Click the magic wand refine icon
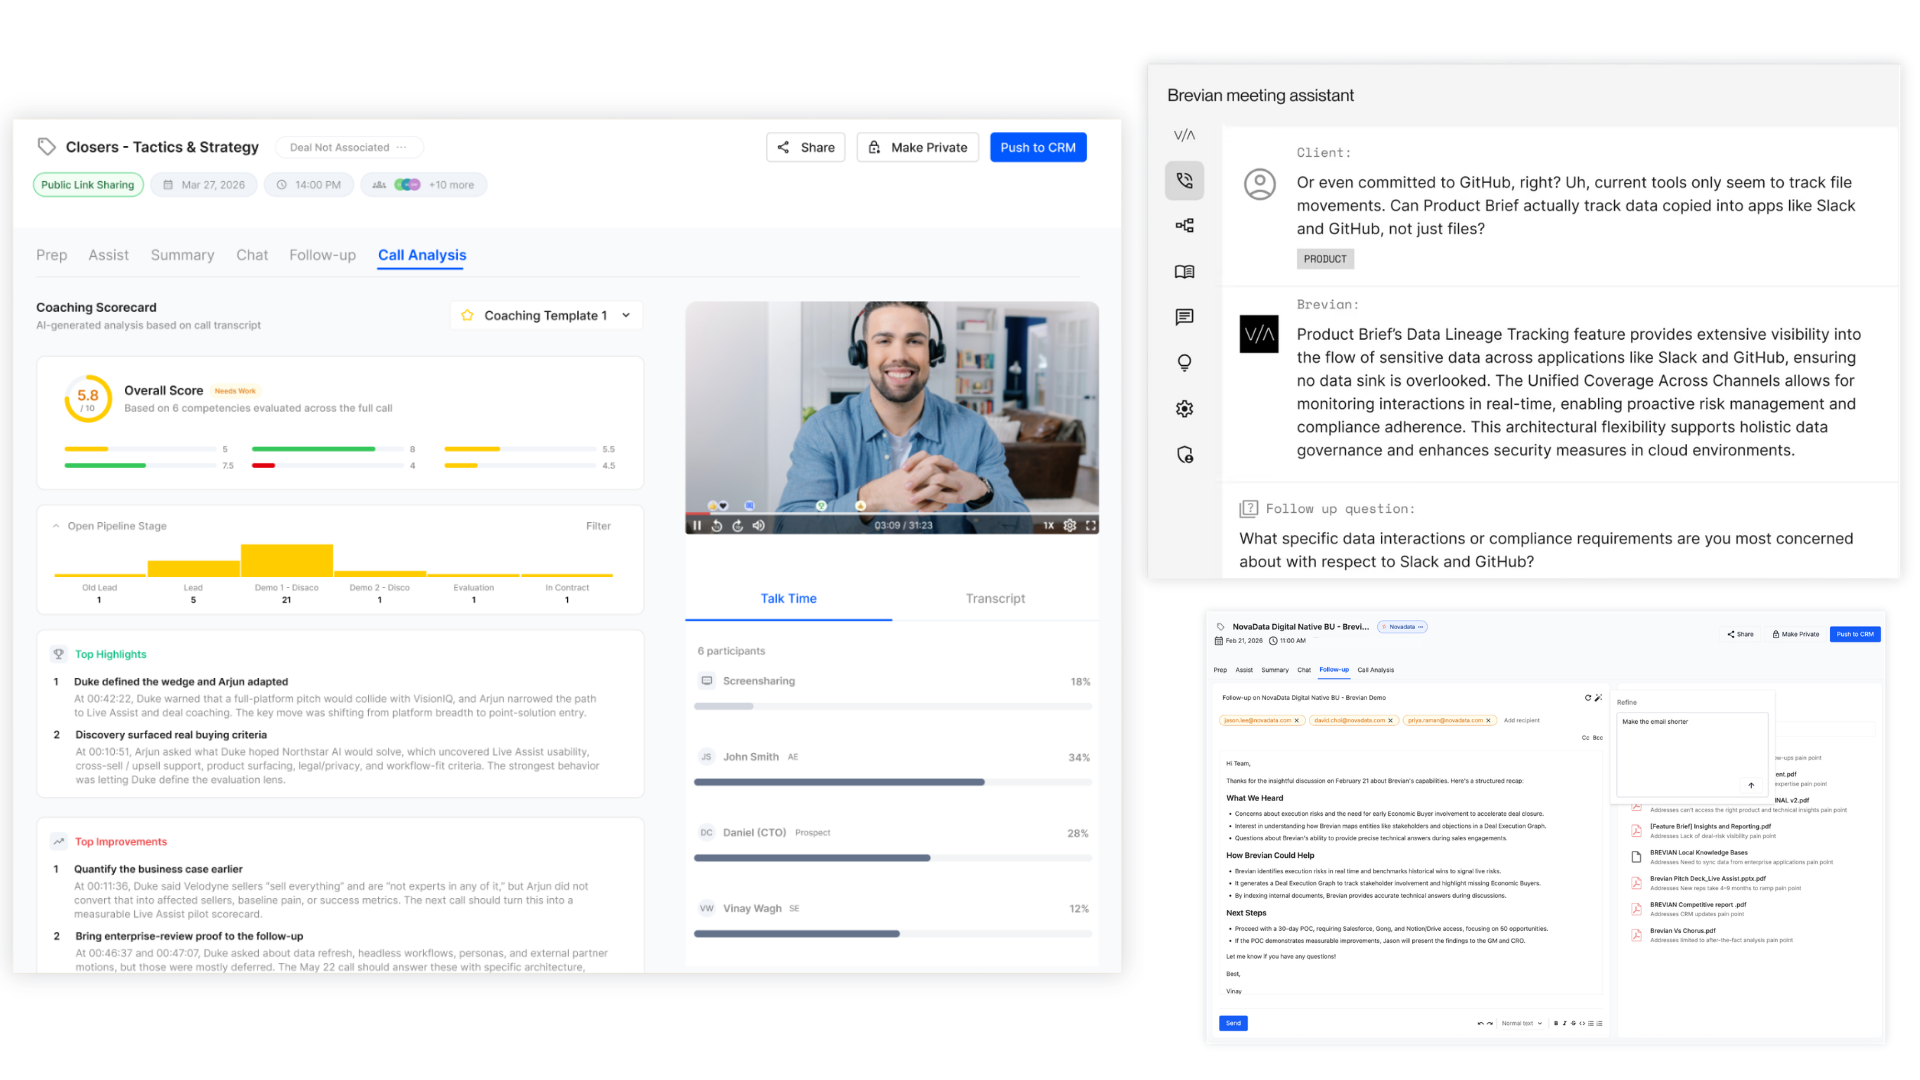Screen dimensions: 1920x1080 point(1598,698)
